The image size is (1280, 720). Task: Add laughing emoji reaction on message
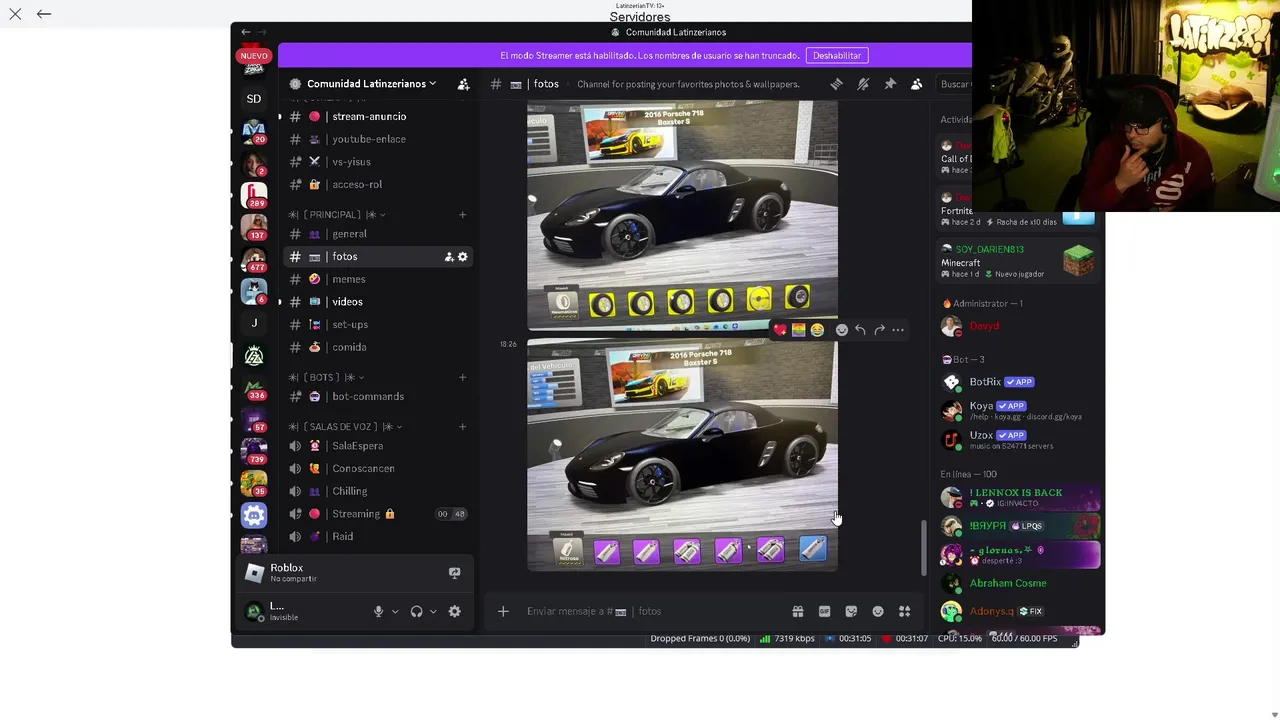(817, 330)
